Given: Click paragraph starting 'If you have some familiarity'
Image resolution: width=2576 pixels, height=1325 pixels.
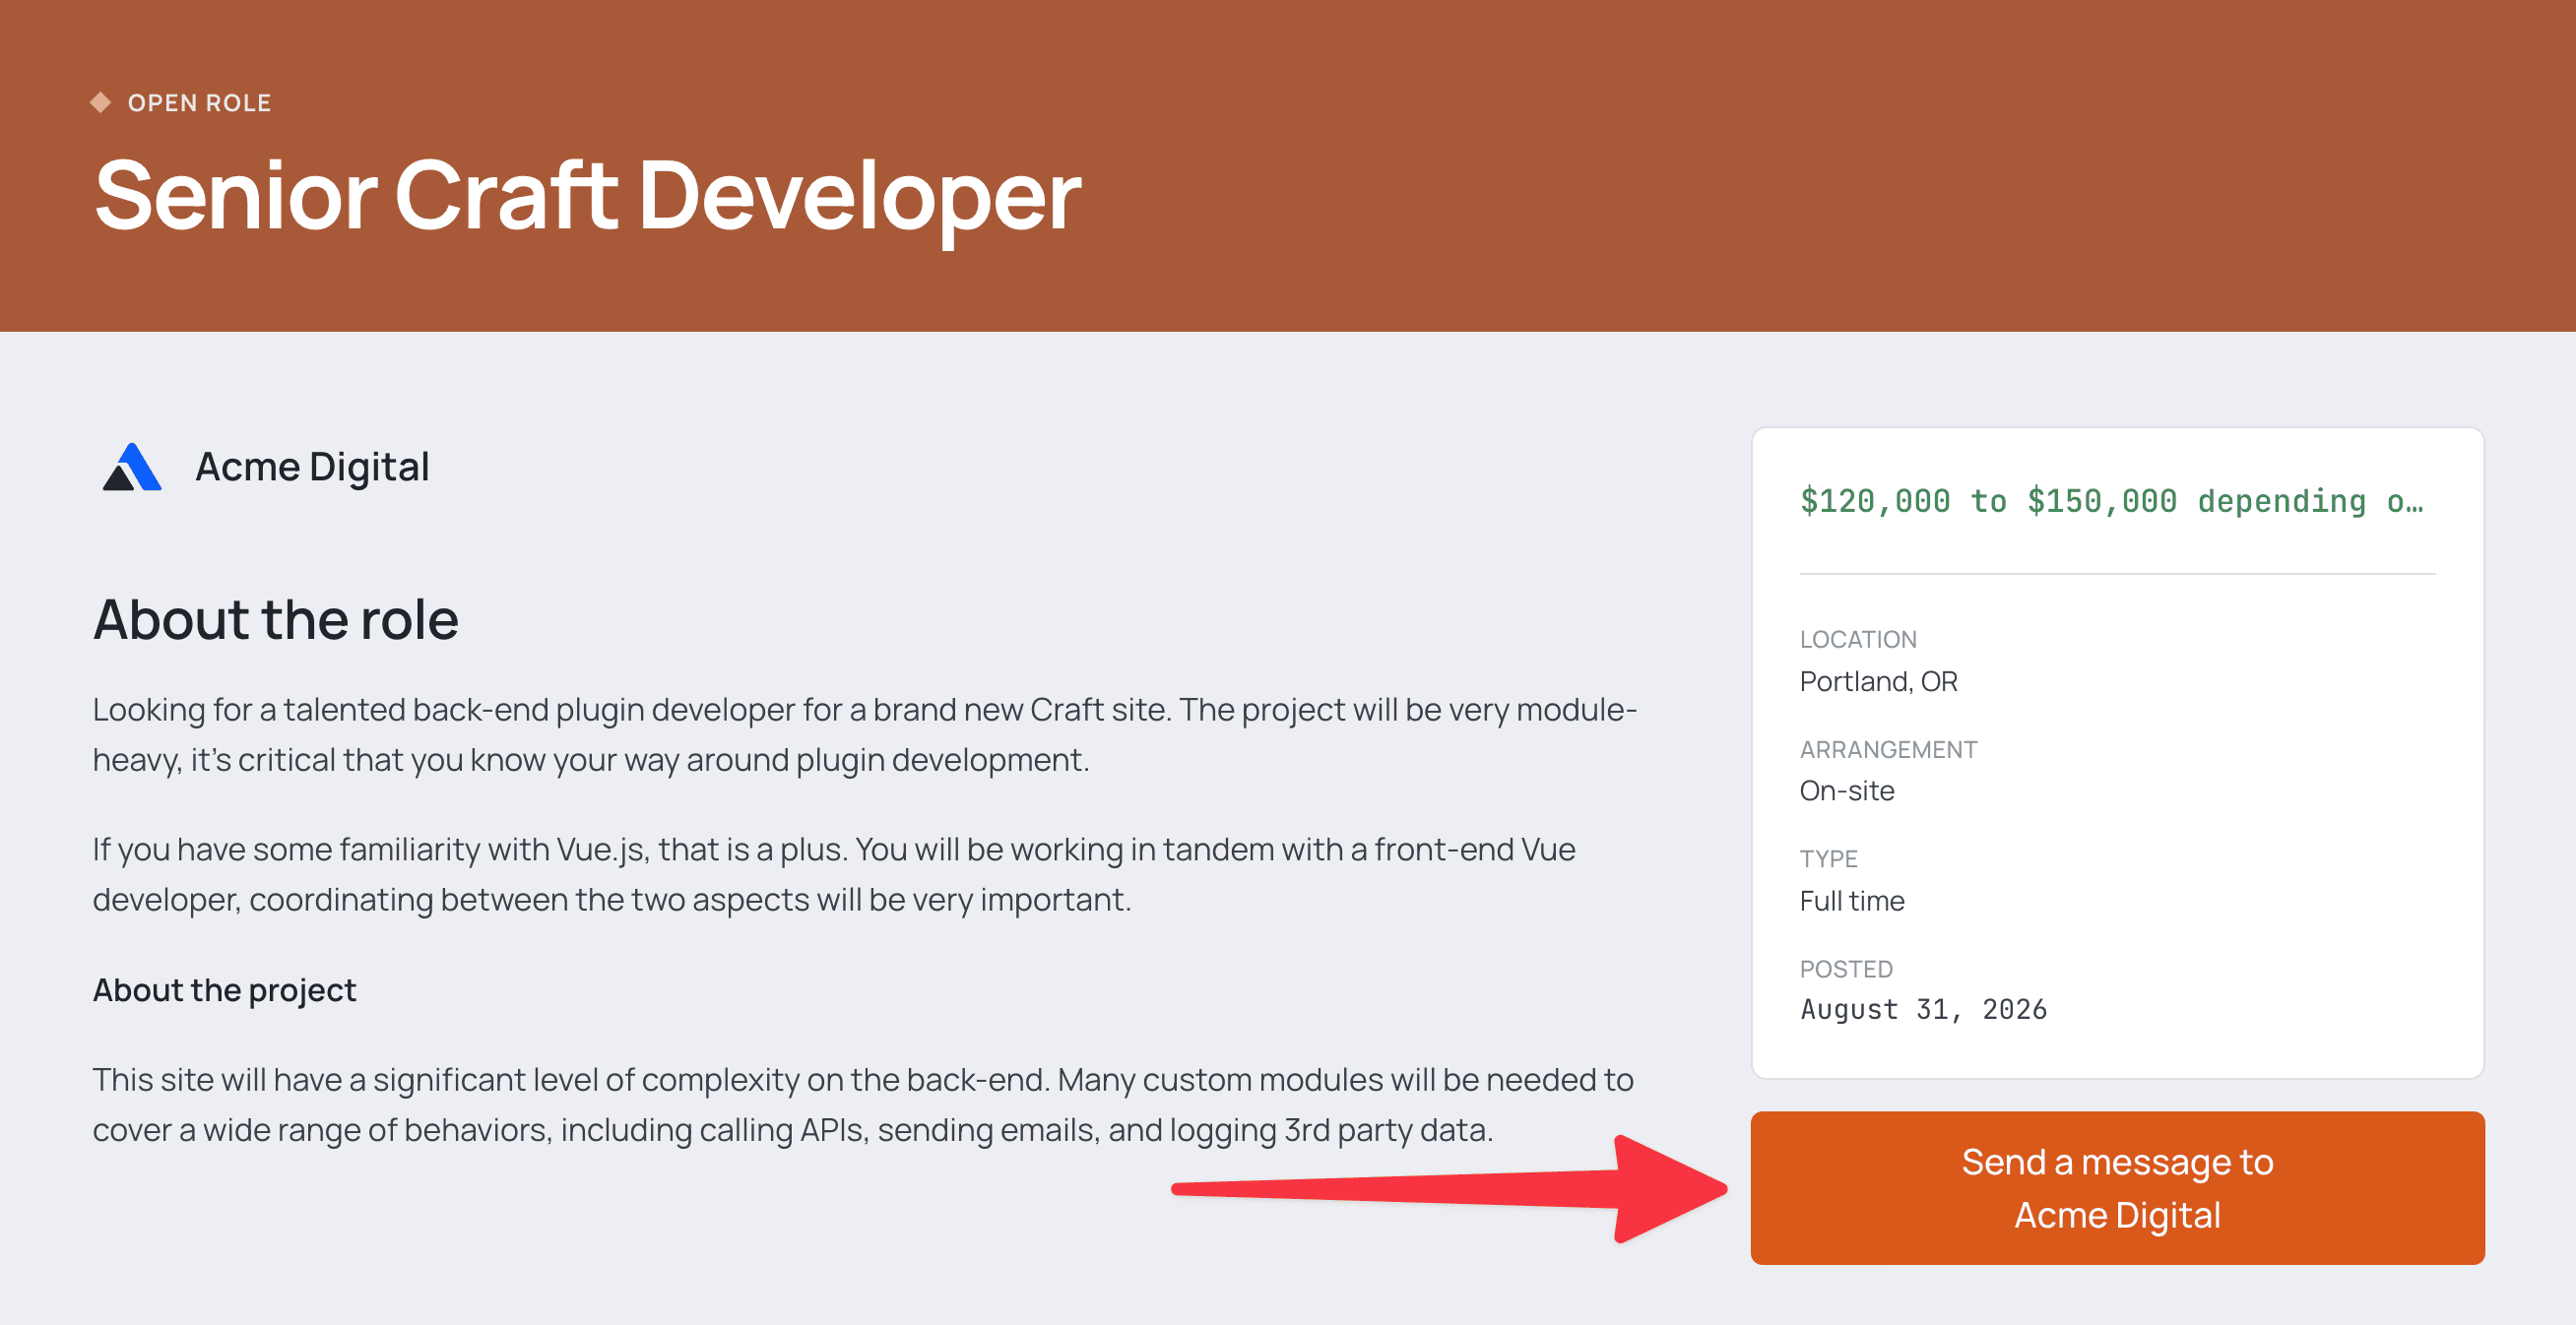Looking at the screenshot, I should [x=834, y=874].
